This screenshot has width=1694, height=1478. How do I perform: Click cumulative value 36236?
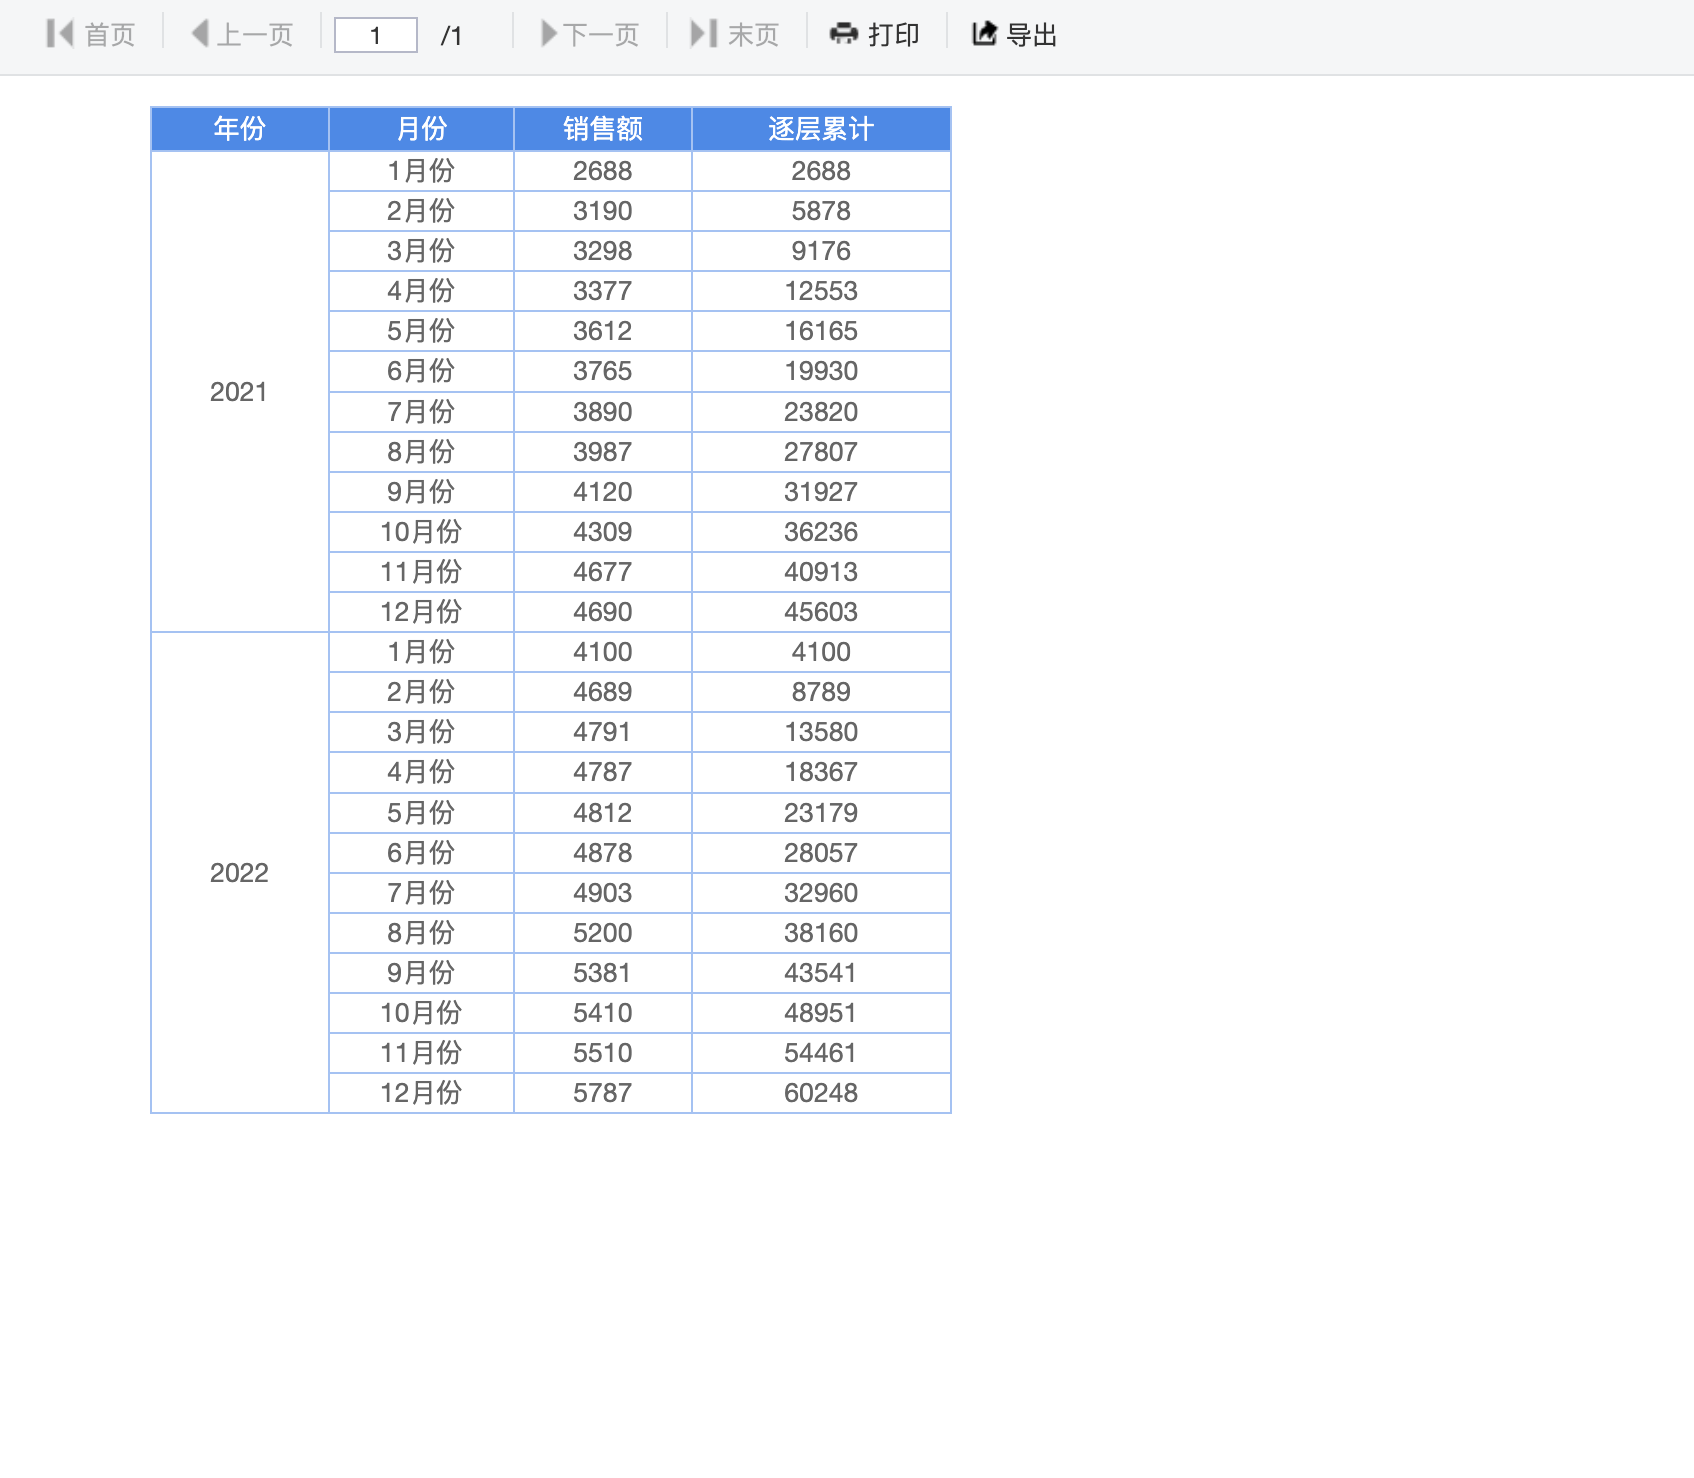821,532
